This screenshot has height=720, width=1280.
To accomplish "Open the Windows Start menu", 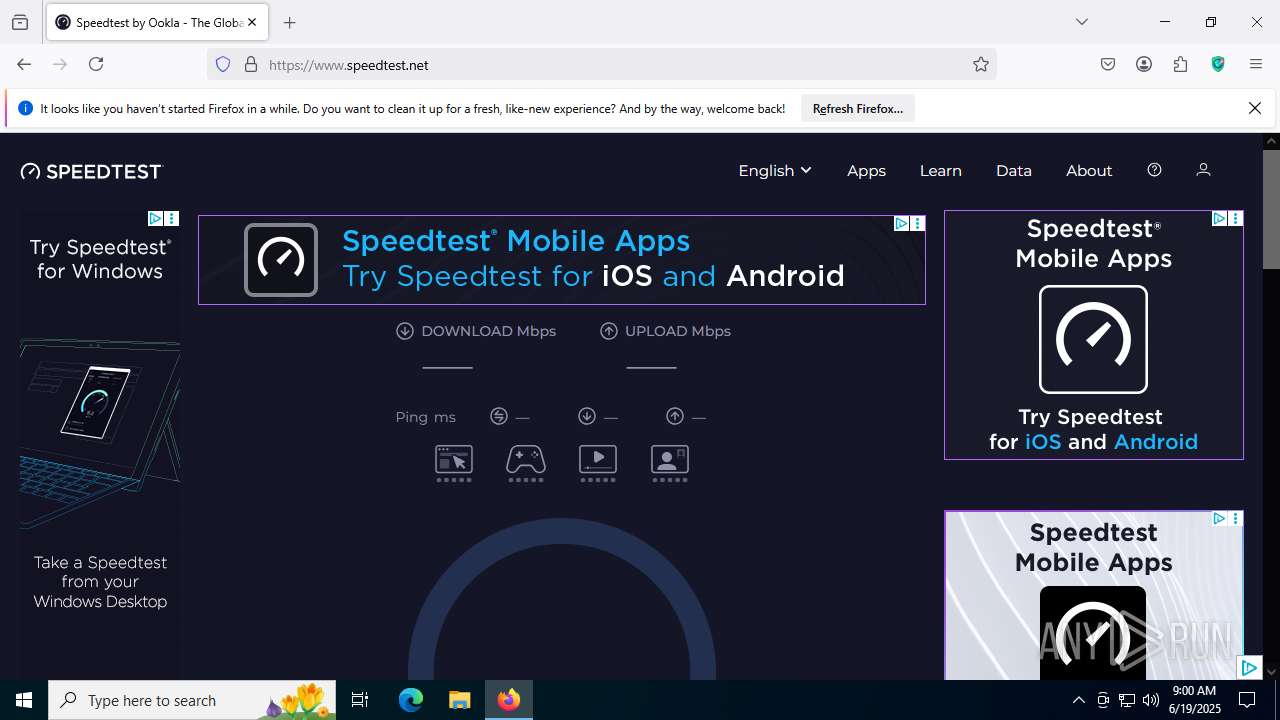I will 24,700.
